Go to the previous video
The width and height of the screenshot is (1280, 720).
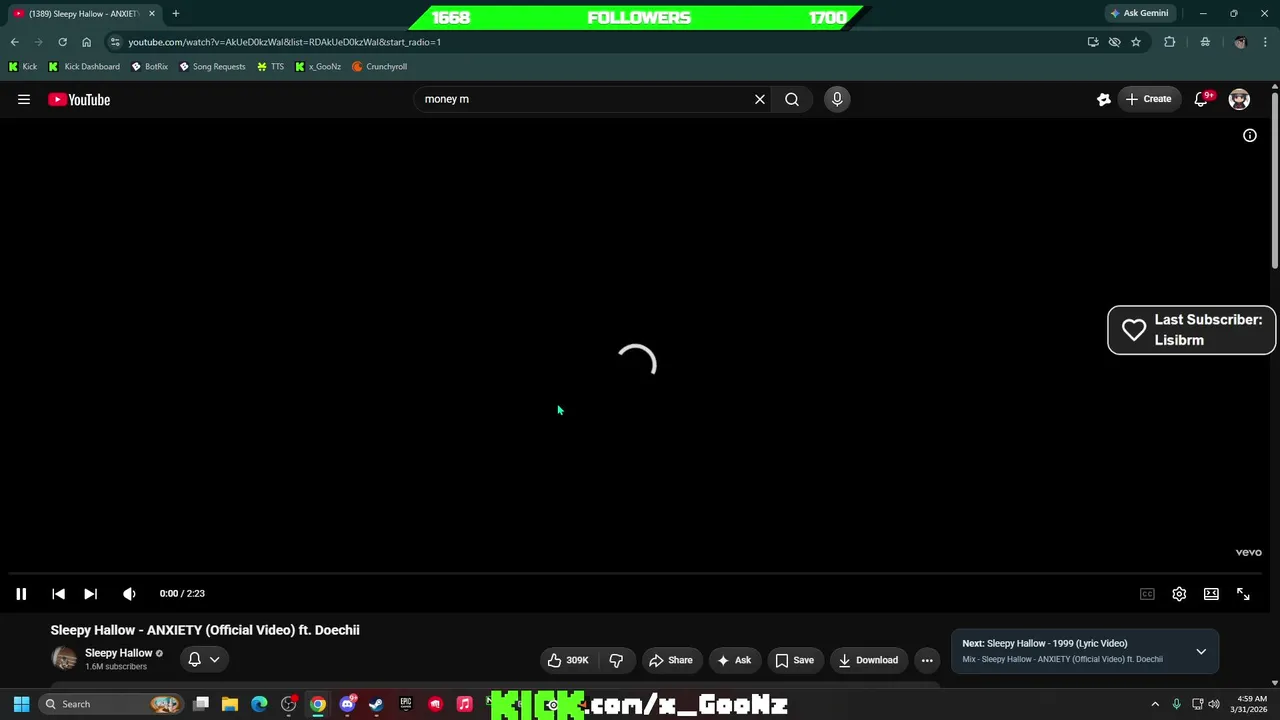58,594
